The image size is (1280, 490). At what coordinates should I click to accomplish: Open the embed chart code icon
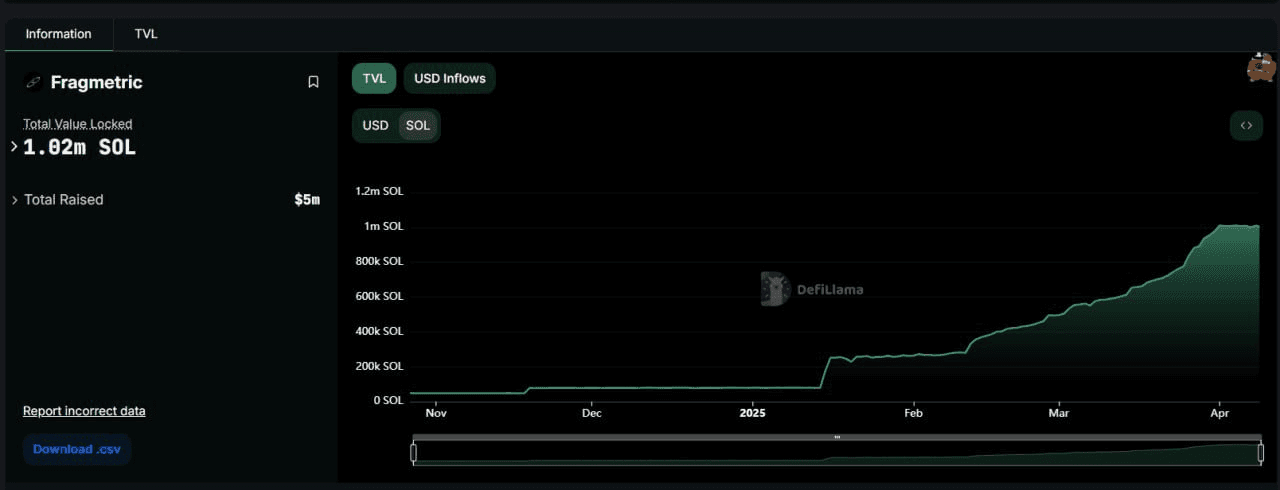pos(1246,126)
